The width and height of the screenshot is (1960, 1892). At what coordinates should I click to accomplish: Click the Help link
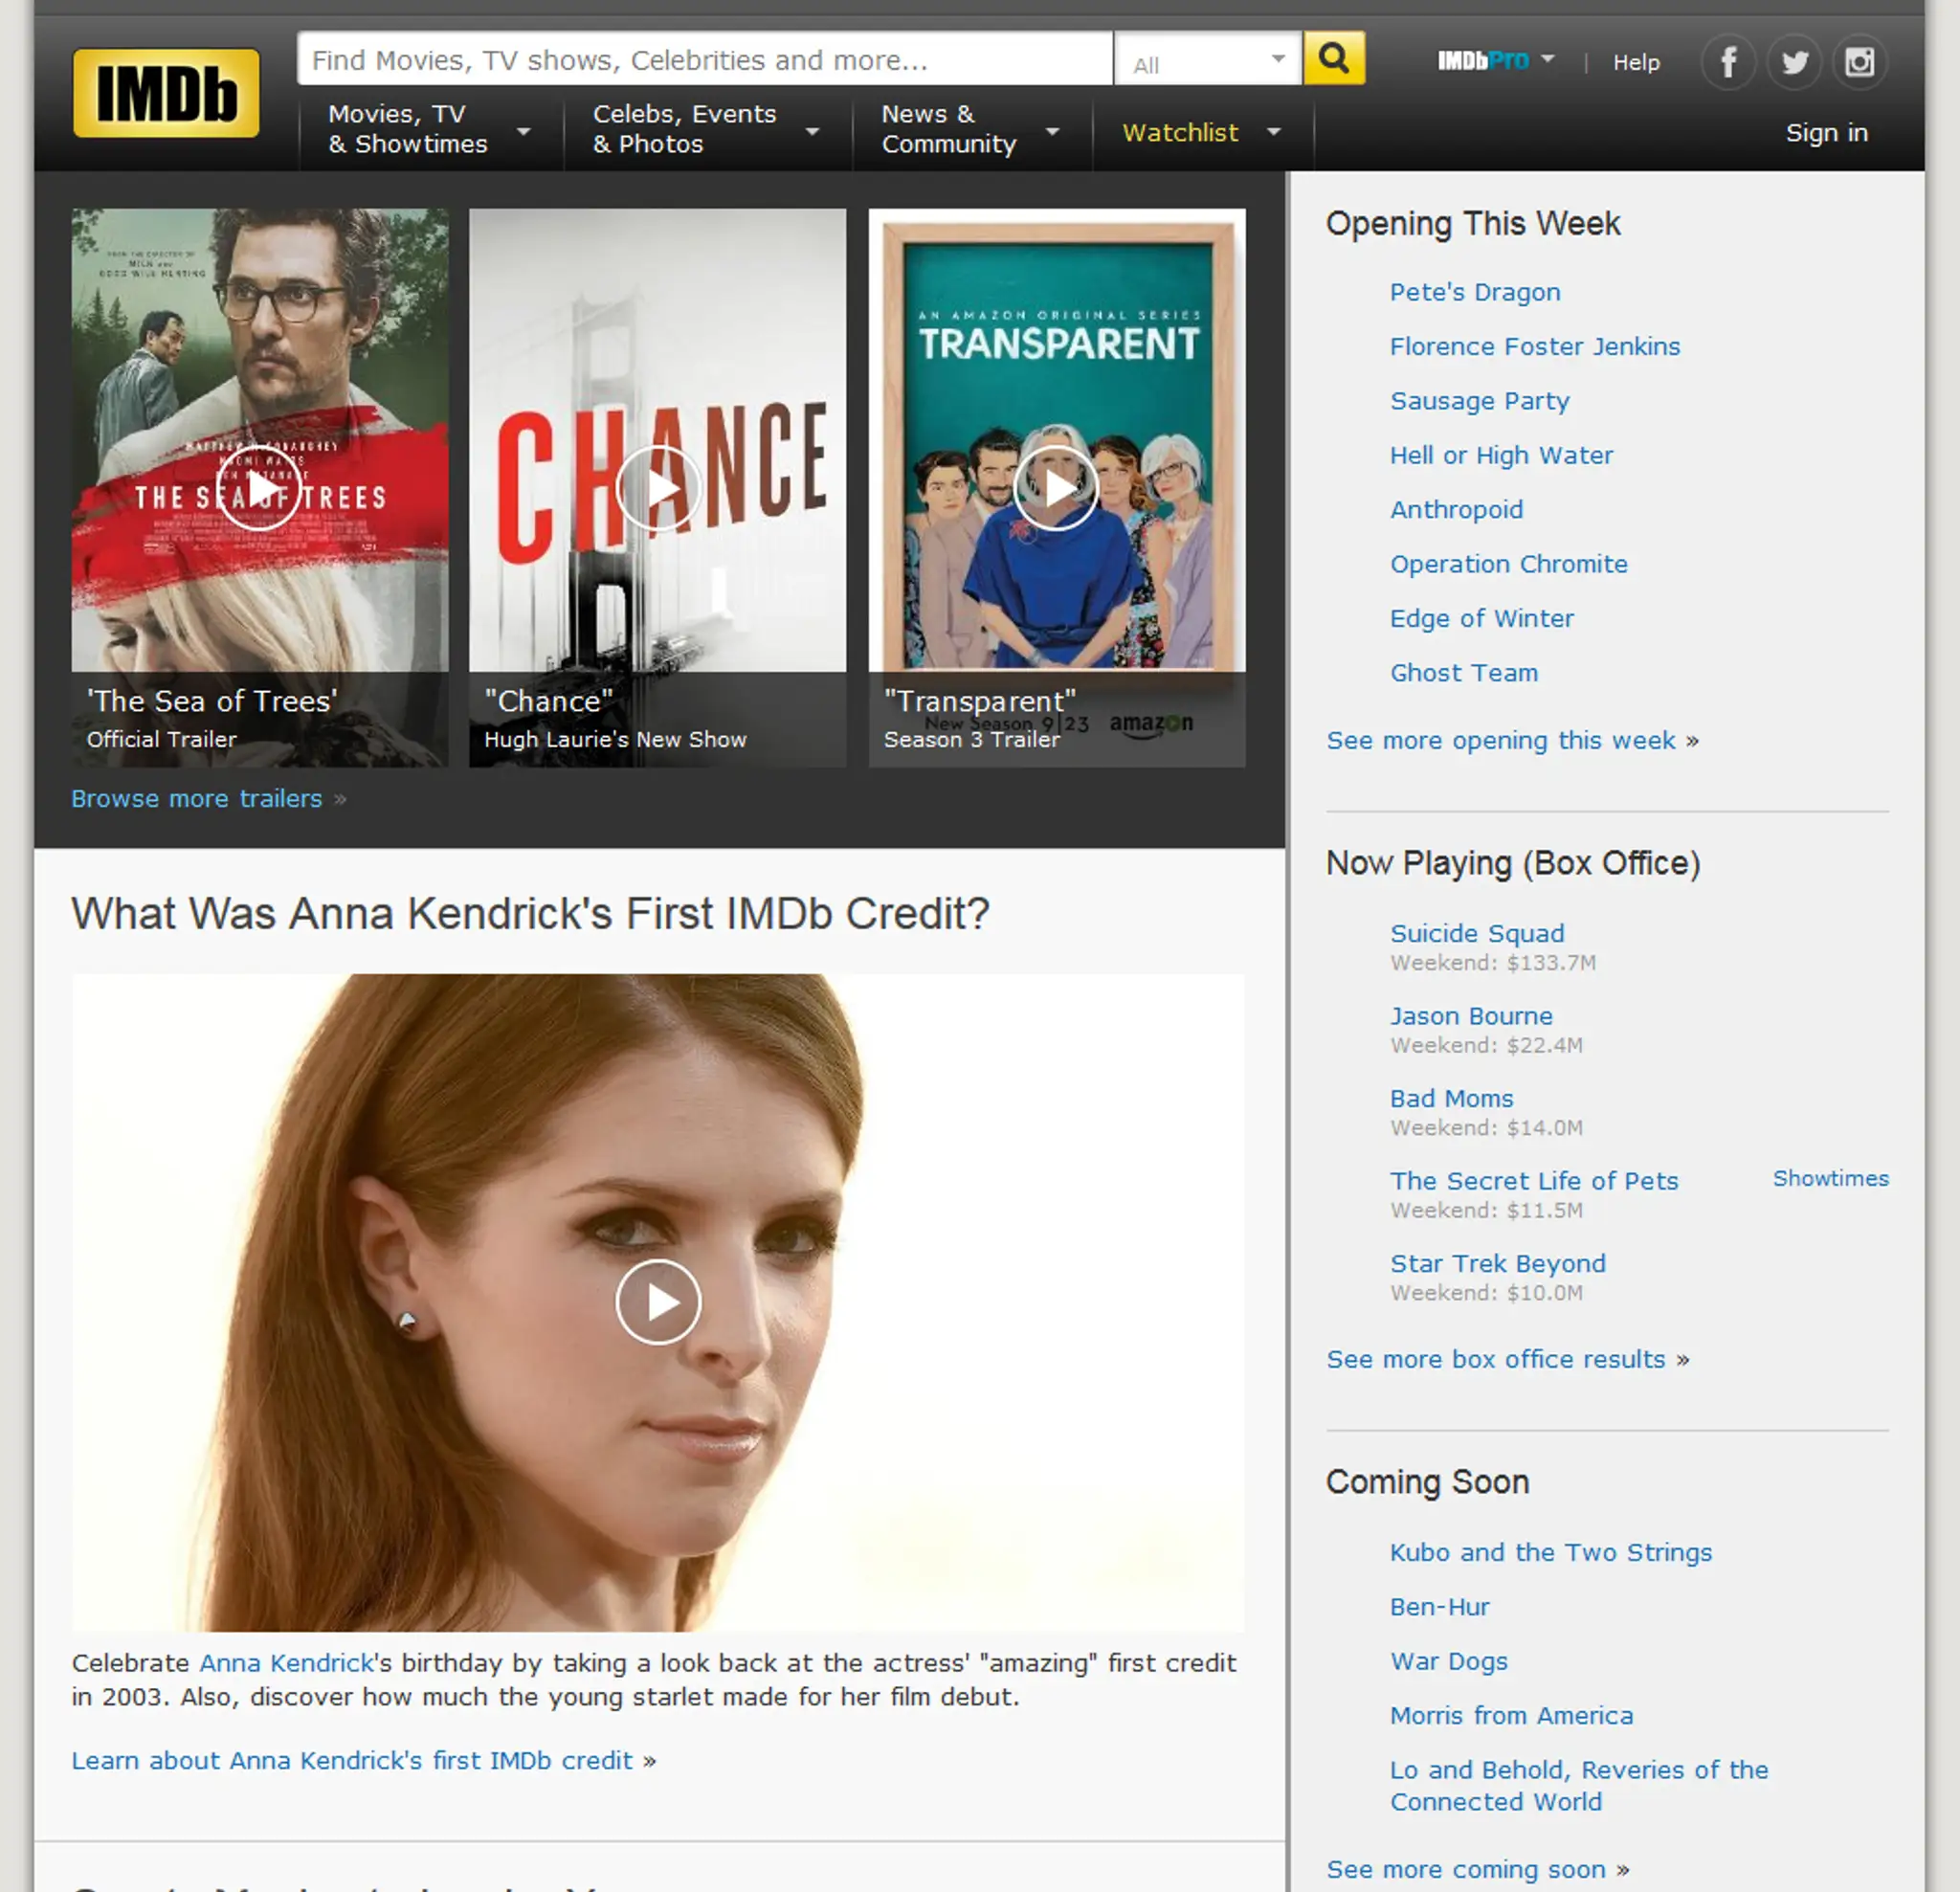coord(1636,62)
